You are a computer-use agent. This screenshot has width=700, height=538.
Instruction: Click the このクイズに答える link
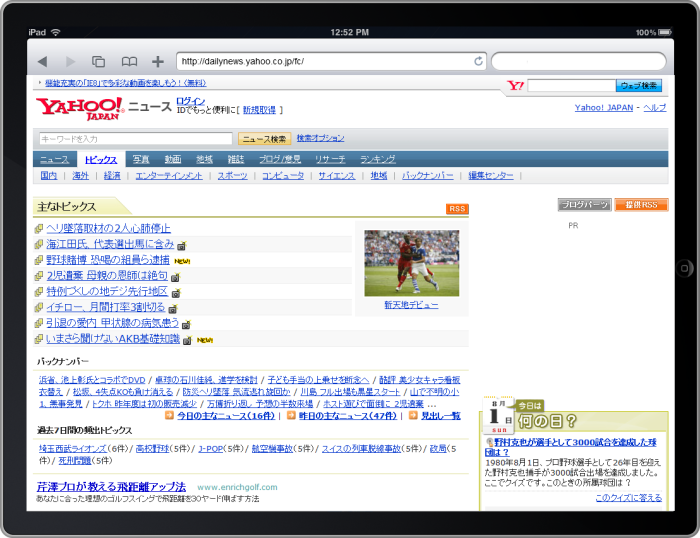629,498
